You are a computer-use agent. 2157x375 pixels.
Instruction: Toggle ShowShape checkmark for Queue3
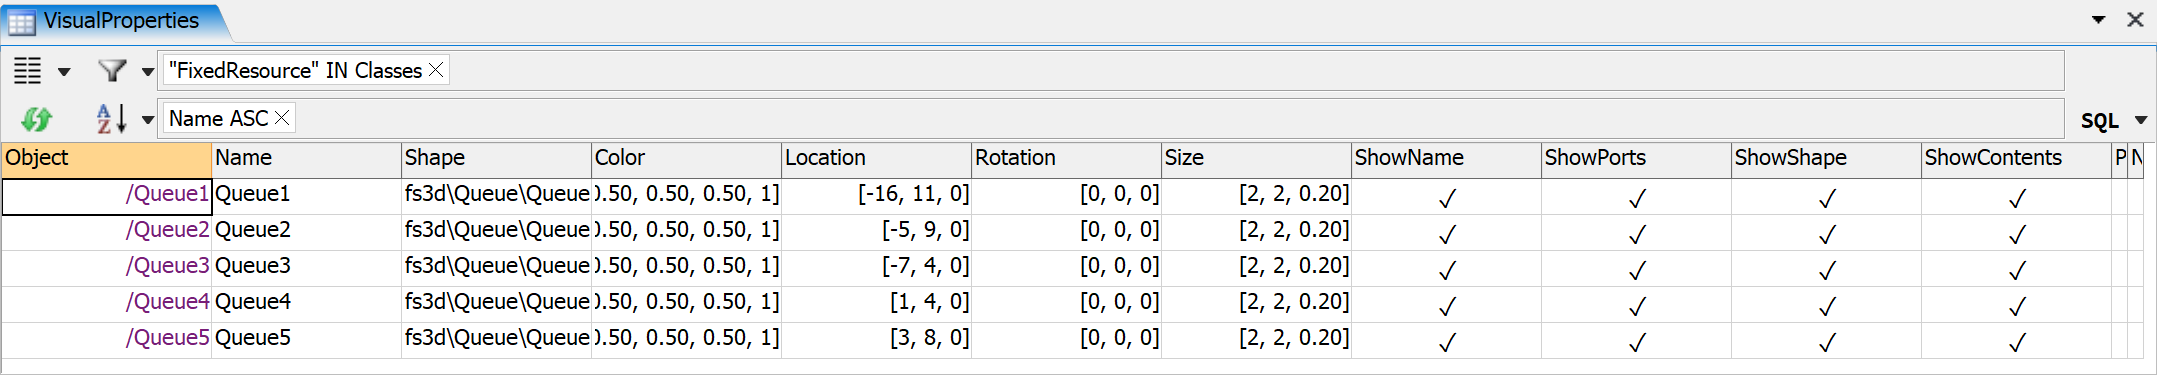1827,270
